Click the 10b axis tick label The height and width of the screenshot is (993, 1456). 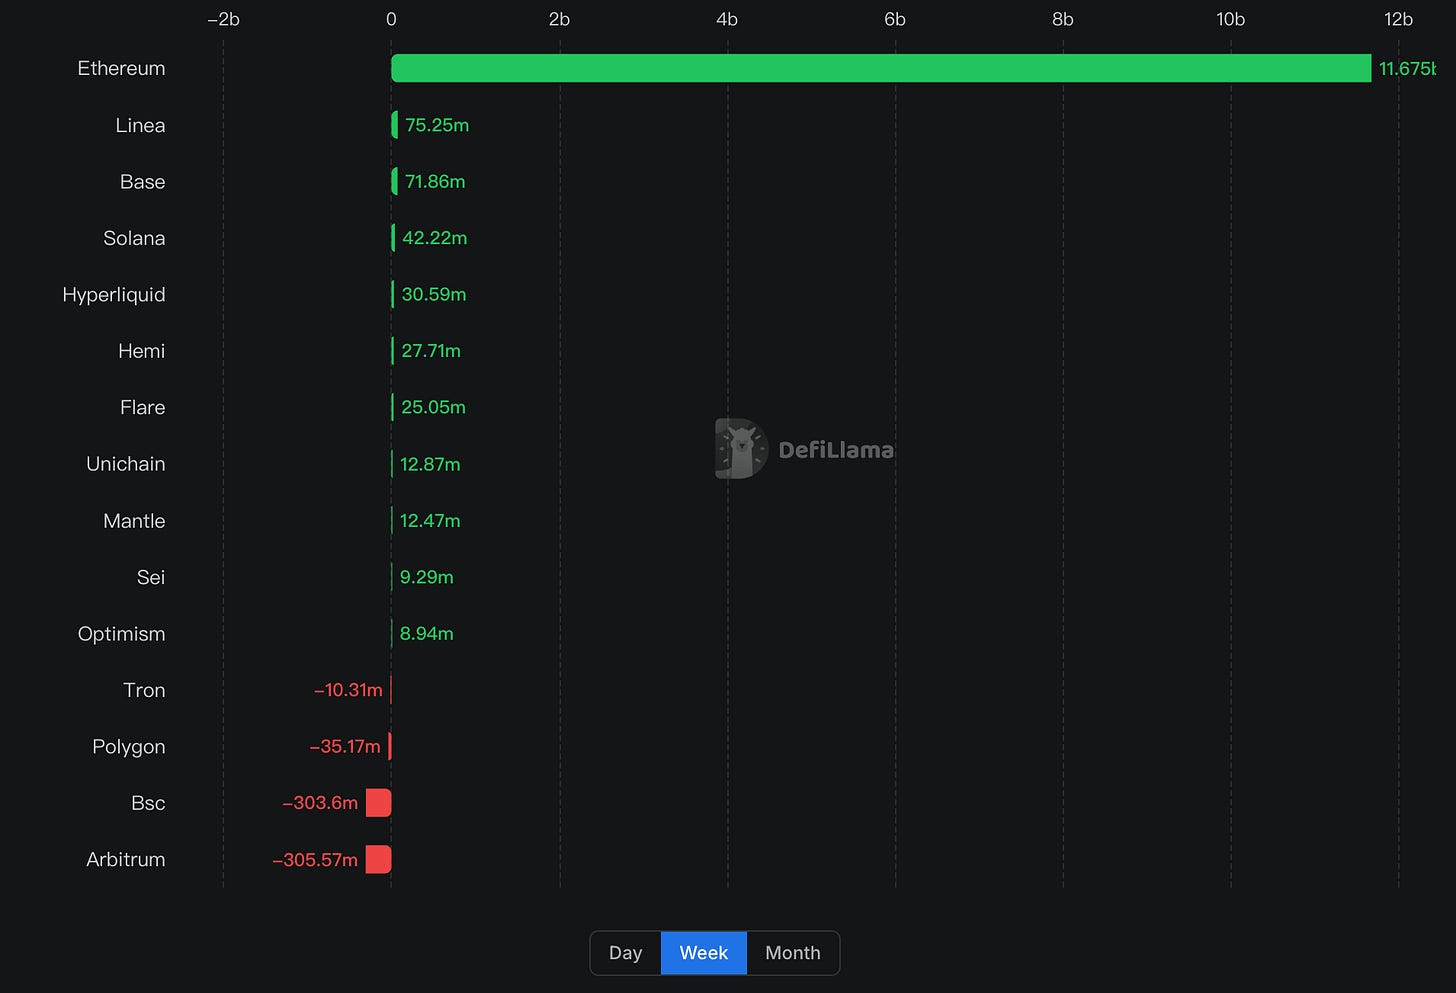click(1231, 19)
